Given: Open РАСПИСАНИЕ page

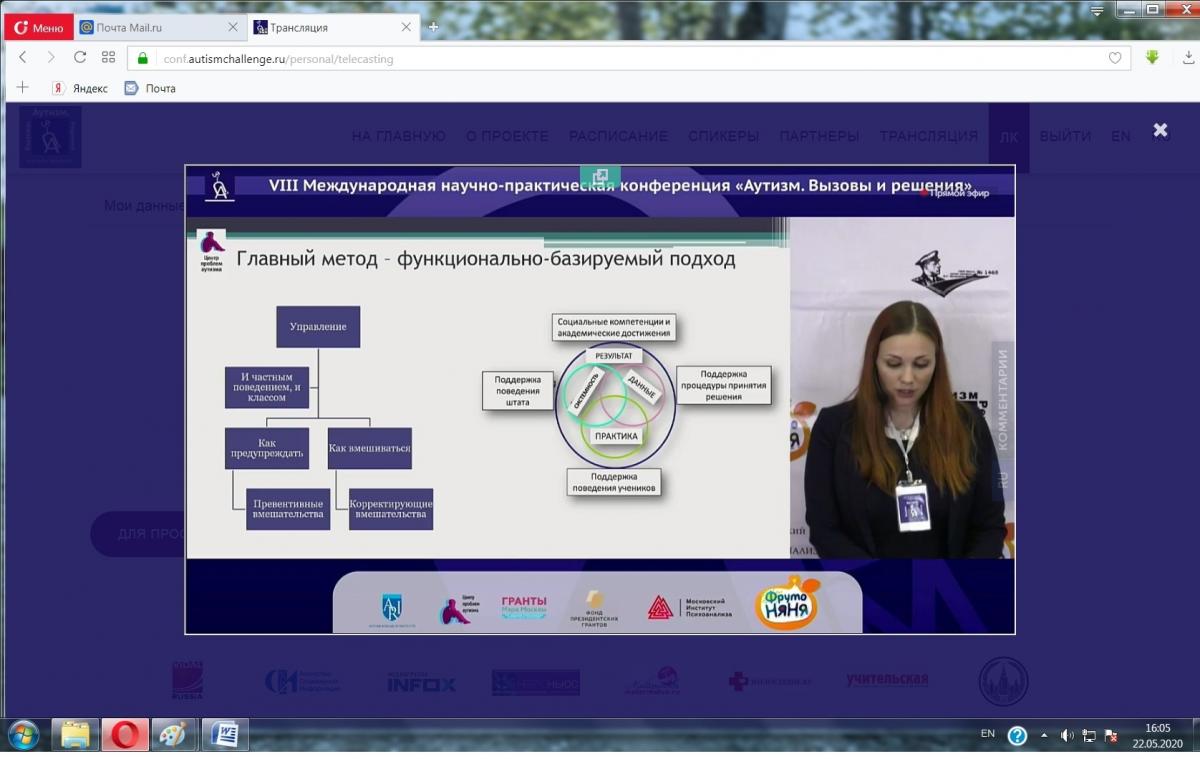Looking at the screenshot, I should tap(618, 136).
